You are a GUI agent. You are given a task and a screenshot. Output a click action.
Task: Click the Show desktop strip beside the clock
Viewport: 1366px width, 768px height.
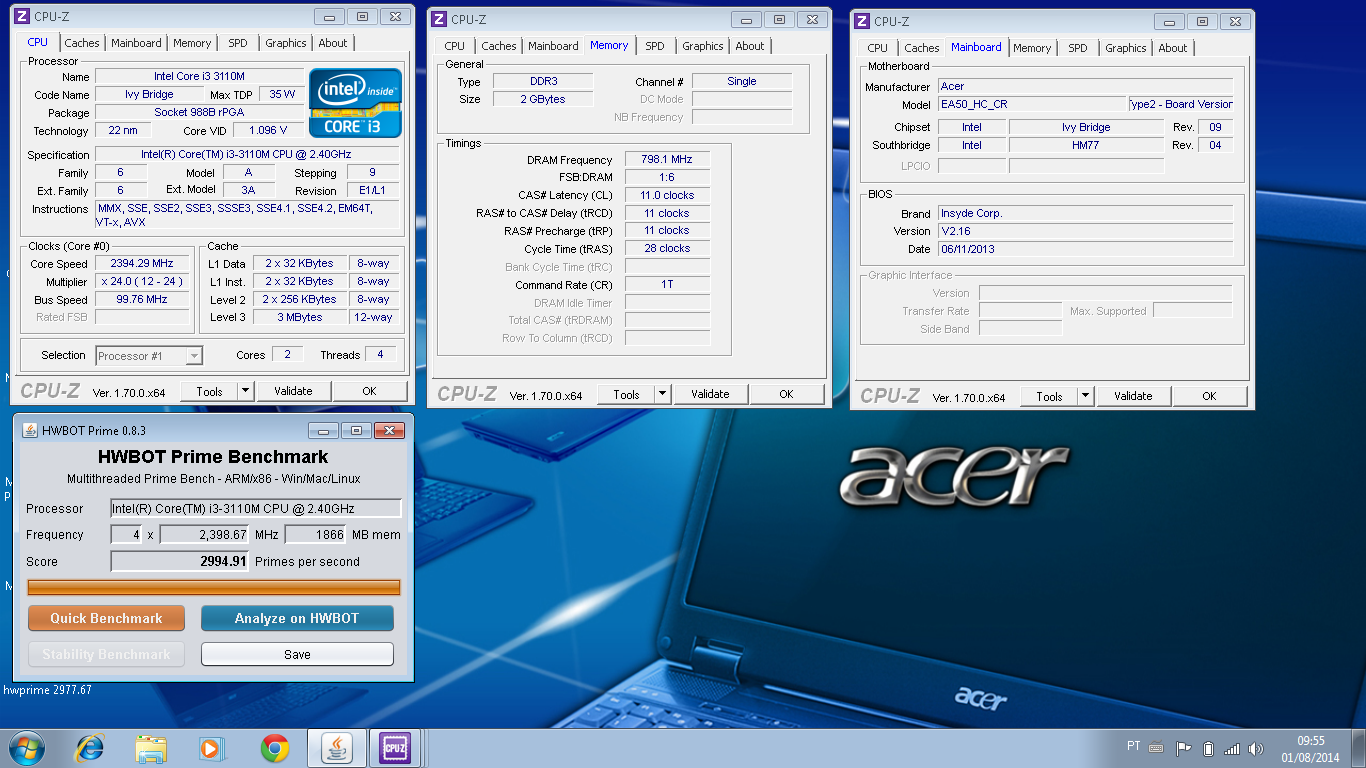[x=1359, y=748]
